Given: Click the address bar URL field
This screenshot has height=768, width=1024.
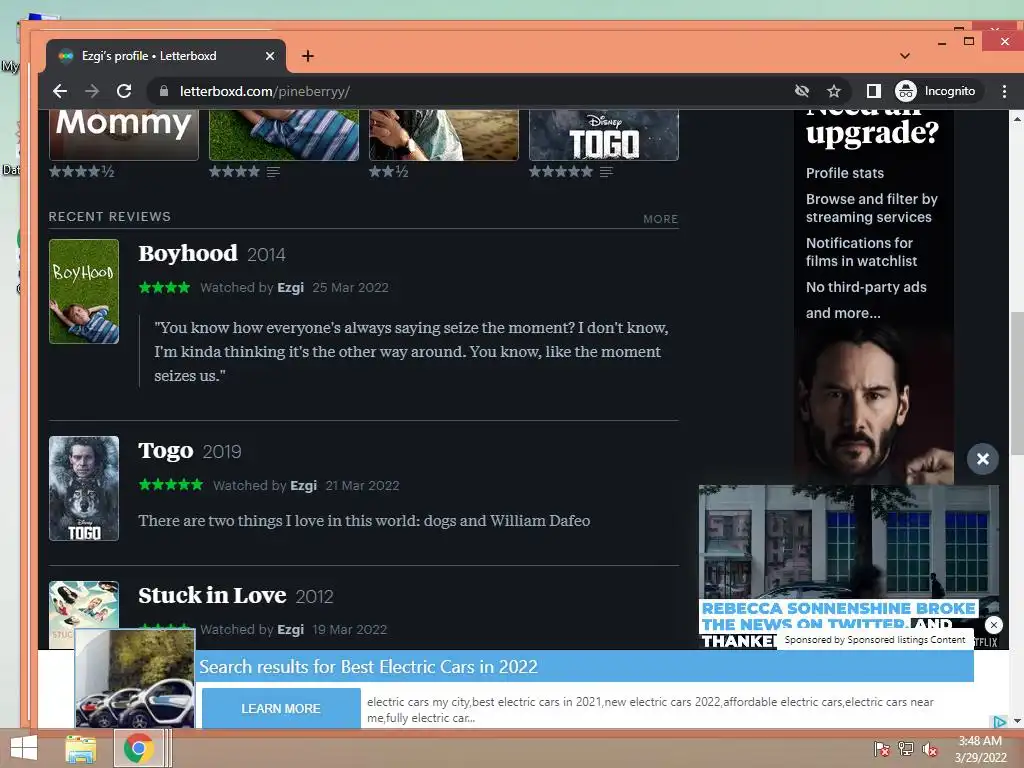Looking at the screenshot, I should click(x=470, y=91).
